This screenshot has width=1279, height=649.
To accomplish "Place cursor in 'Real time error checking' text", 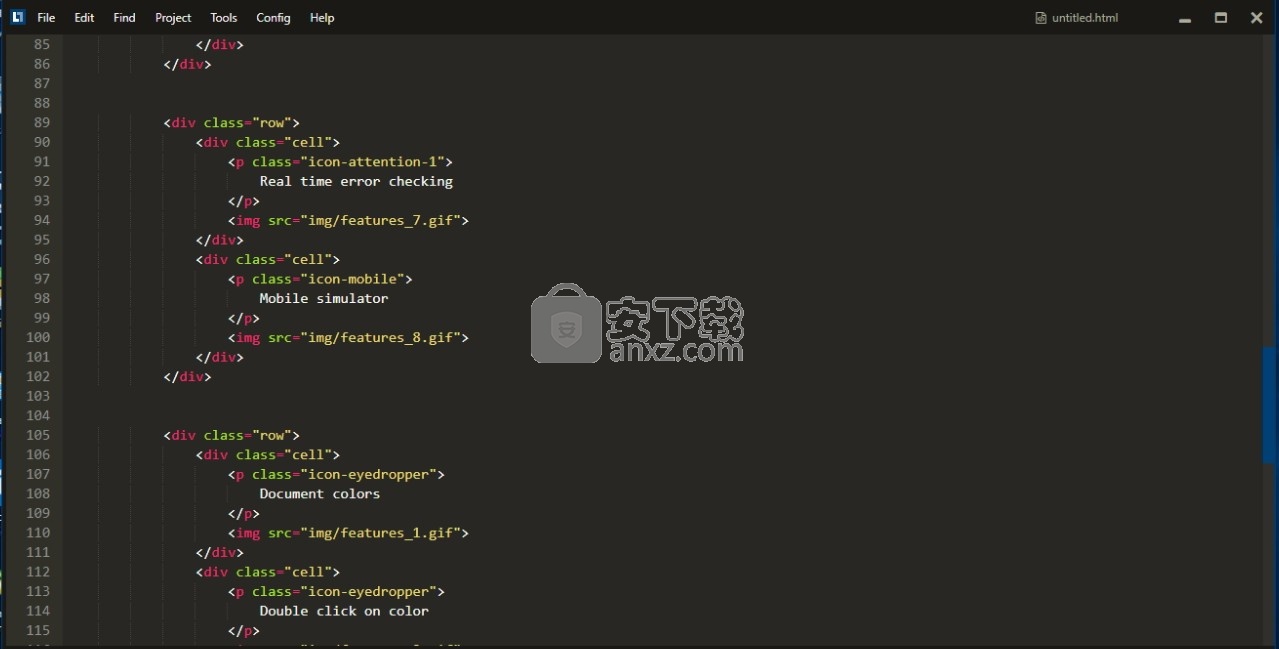I will pyautogui.click(x=356, y=181).
